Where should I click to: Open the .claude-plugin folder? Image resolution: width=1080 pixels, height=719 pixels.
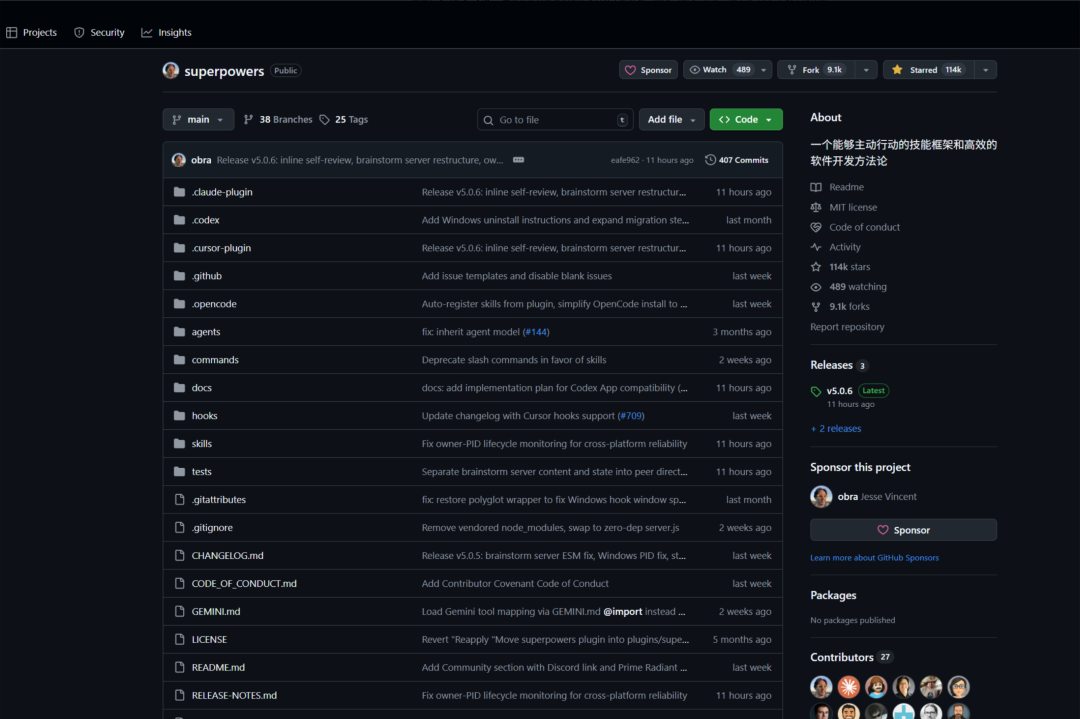(222, 192)
